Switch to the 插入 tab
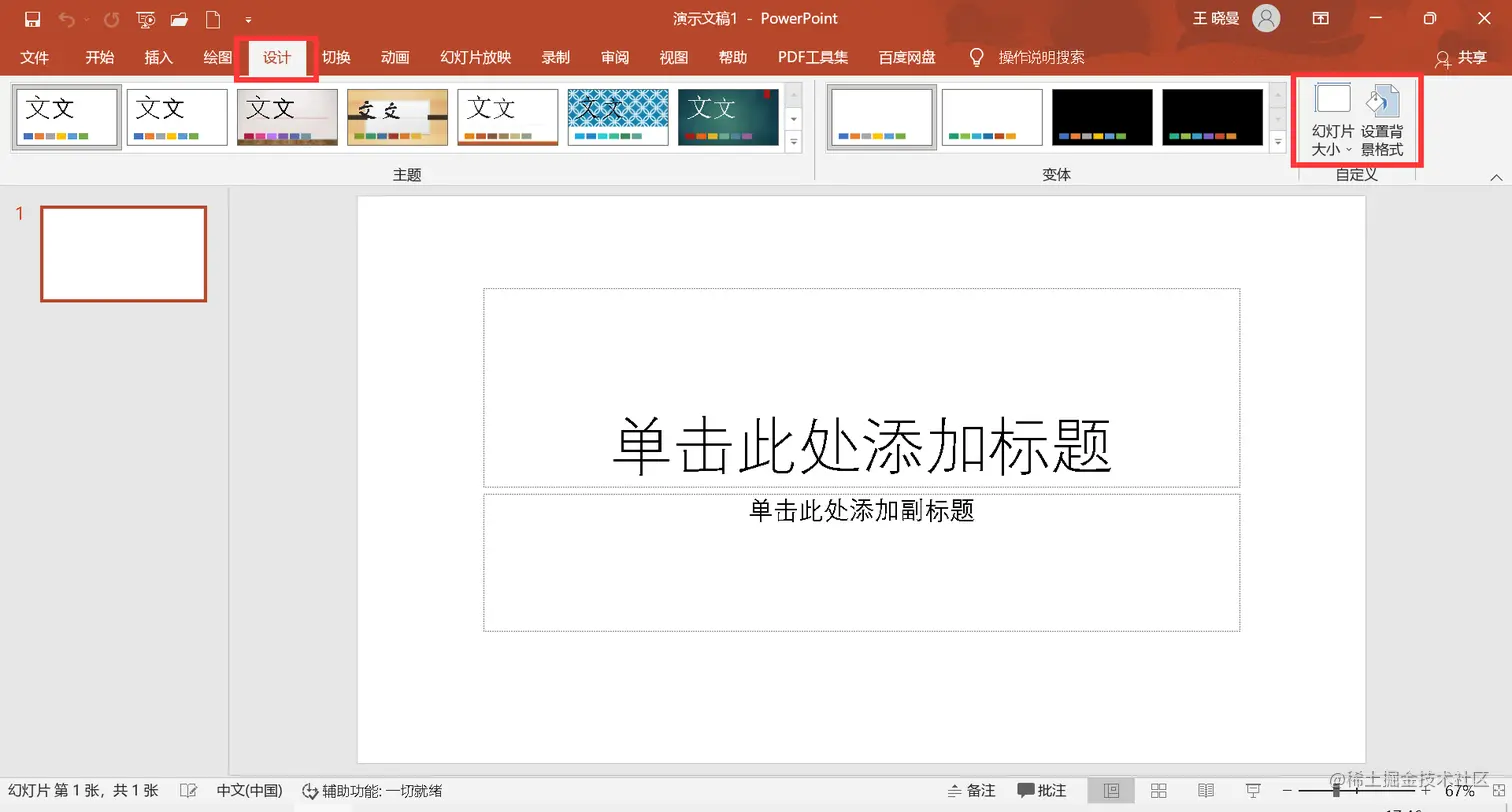Screen dimensions: 1512x812 (158, 57)
